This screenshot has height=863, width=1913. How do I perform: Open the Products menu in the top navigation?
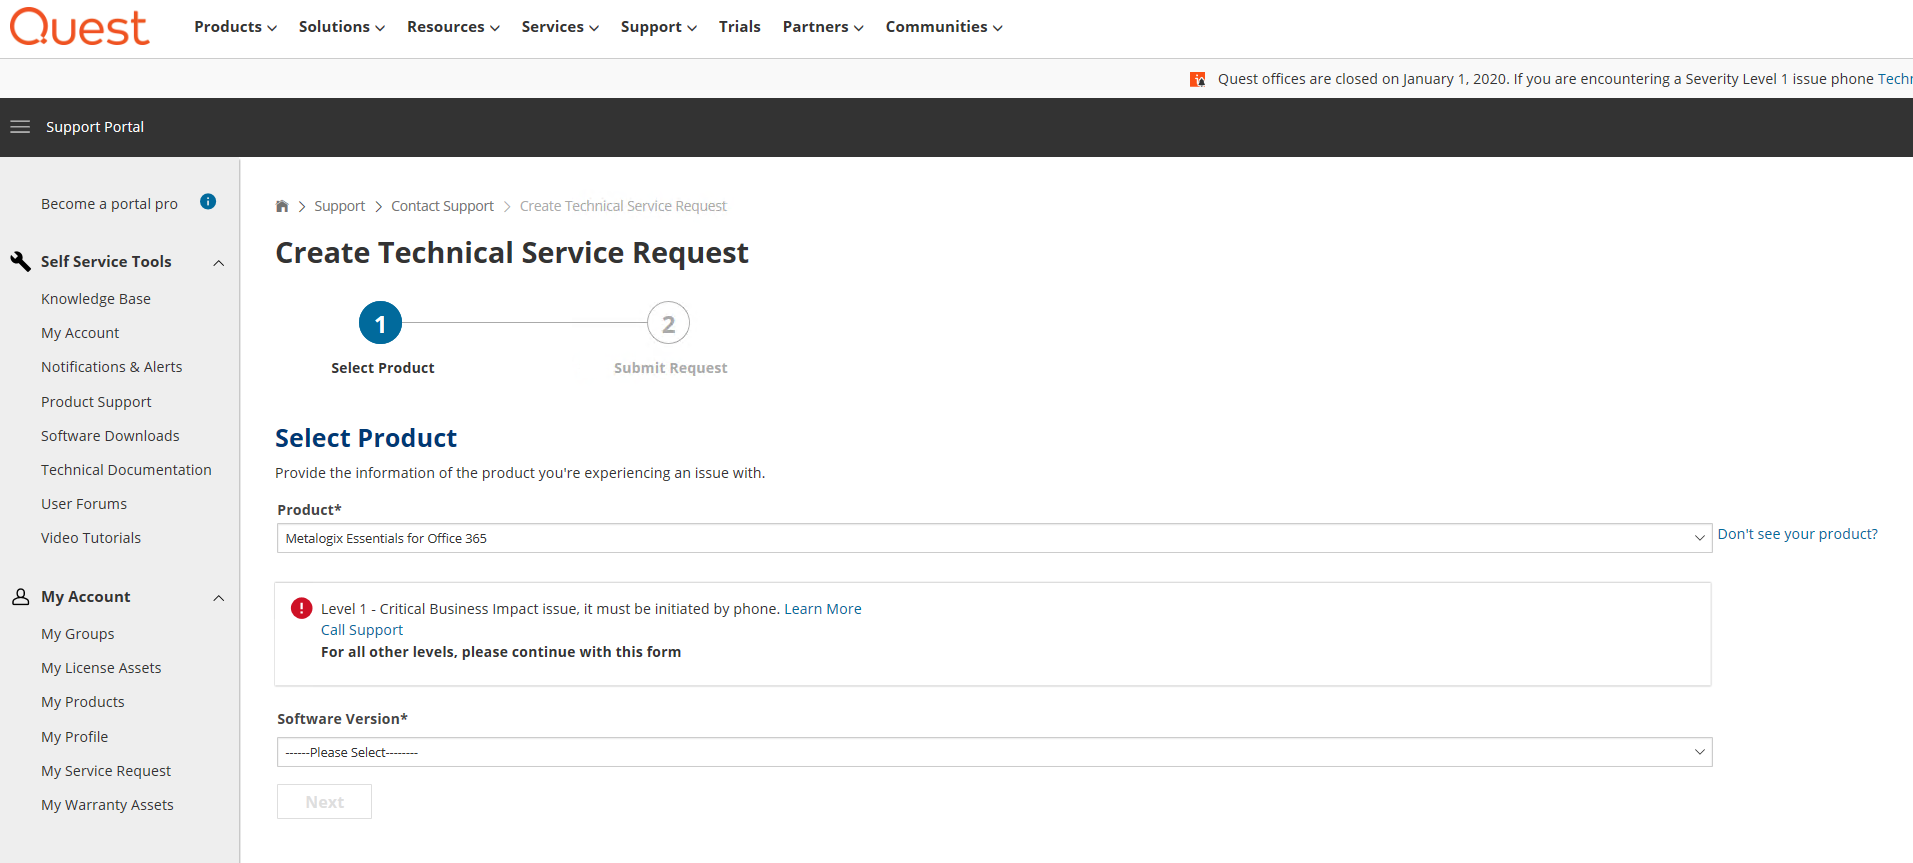pos(235,27)
